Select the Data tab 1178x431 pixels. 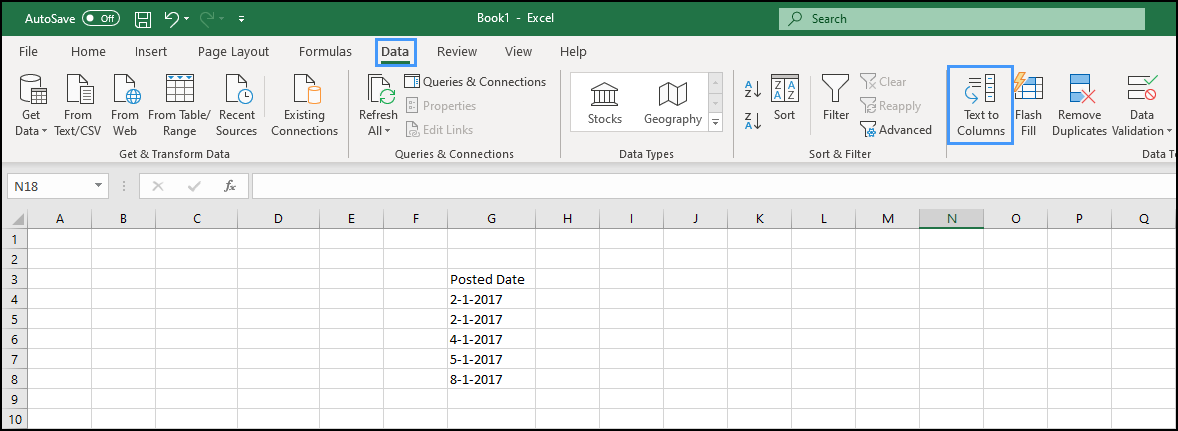coord(395,52)
